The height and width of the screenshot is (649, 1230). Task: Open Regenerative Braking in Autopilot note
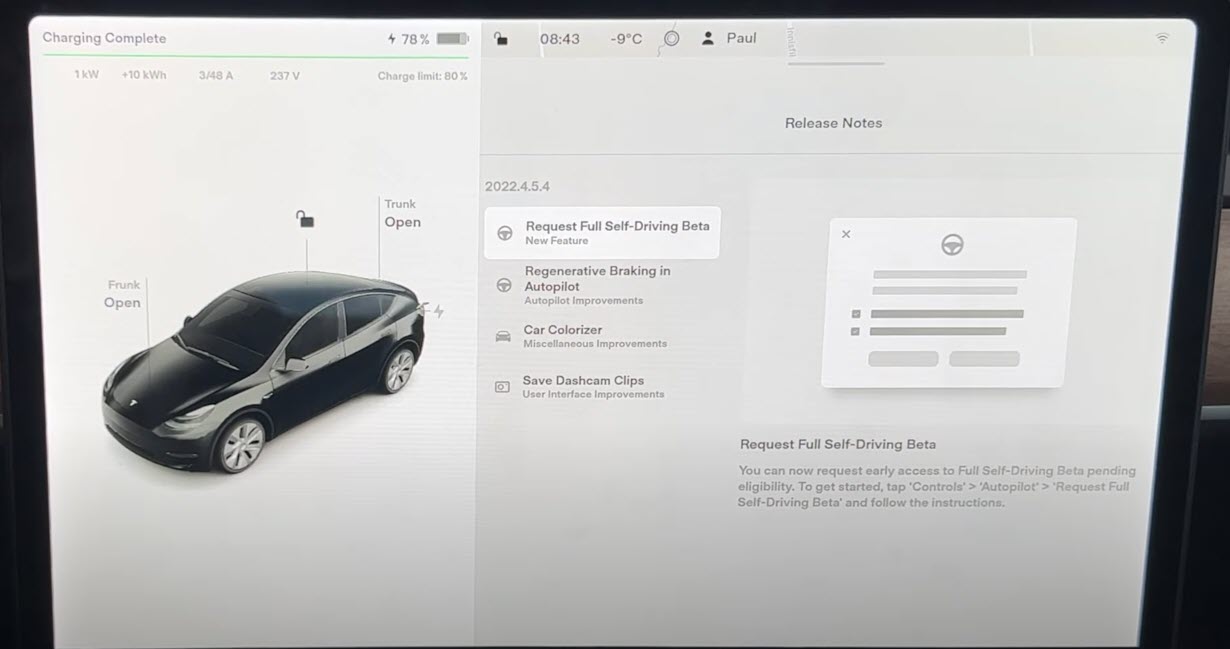(x=597, y=284)
